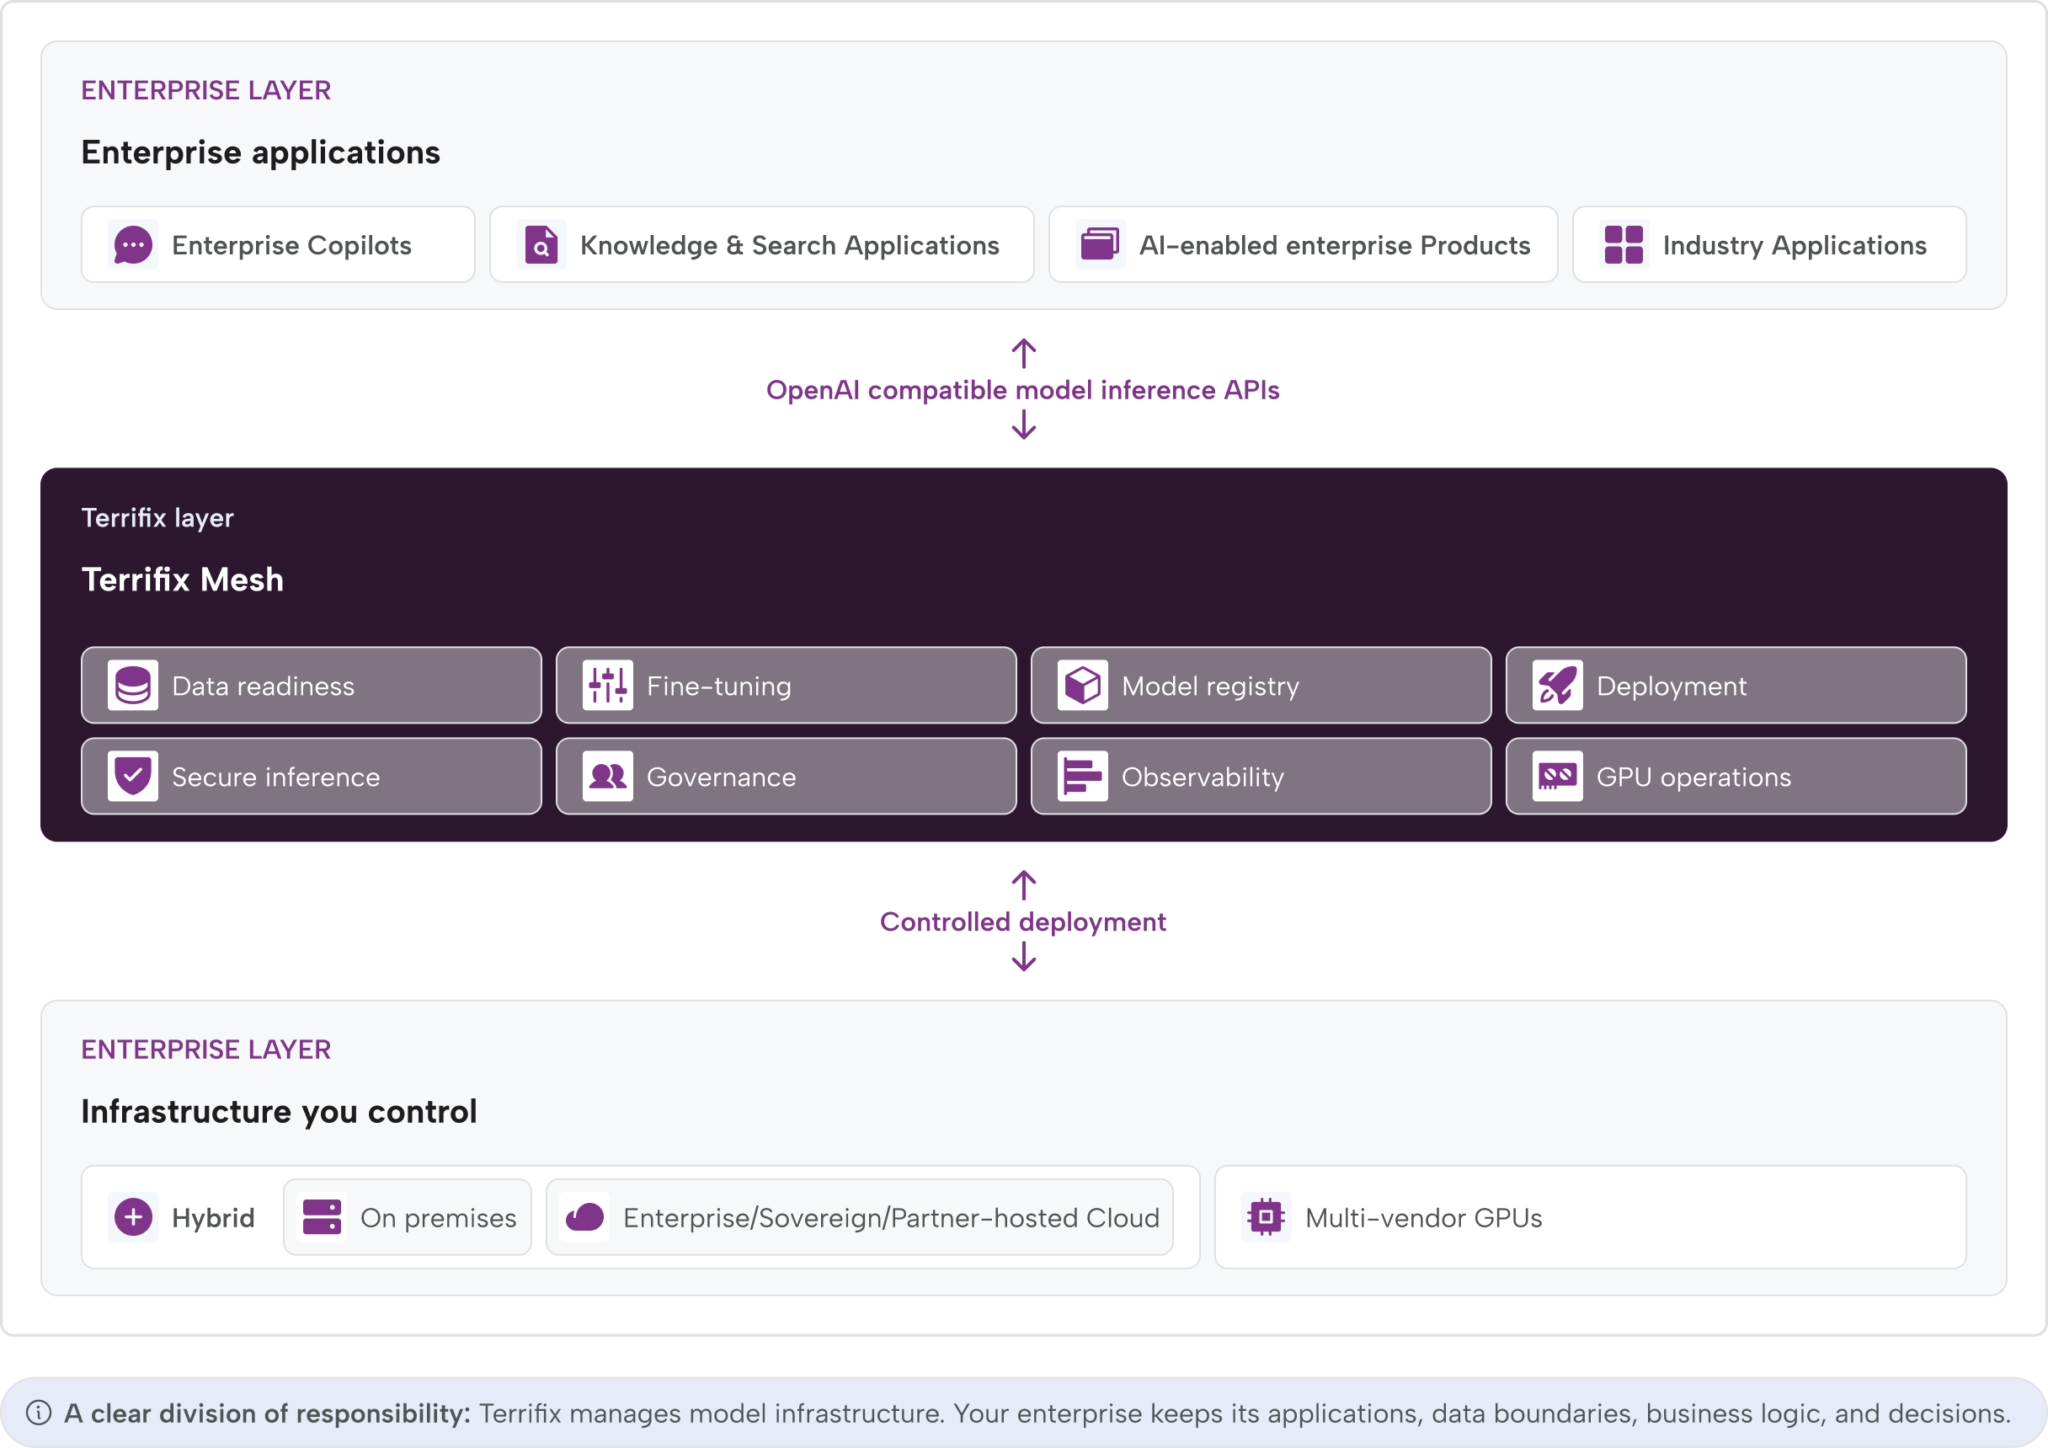
Task: Open the Industry Applications card
Action: (x=1770, y=245)
